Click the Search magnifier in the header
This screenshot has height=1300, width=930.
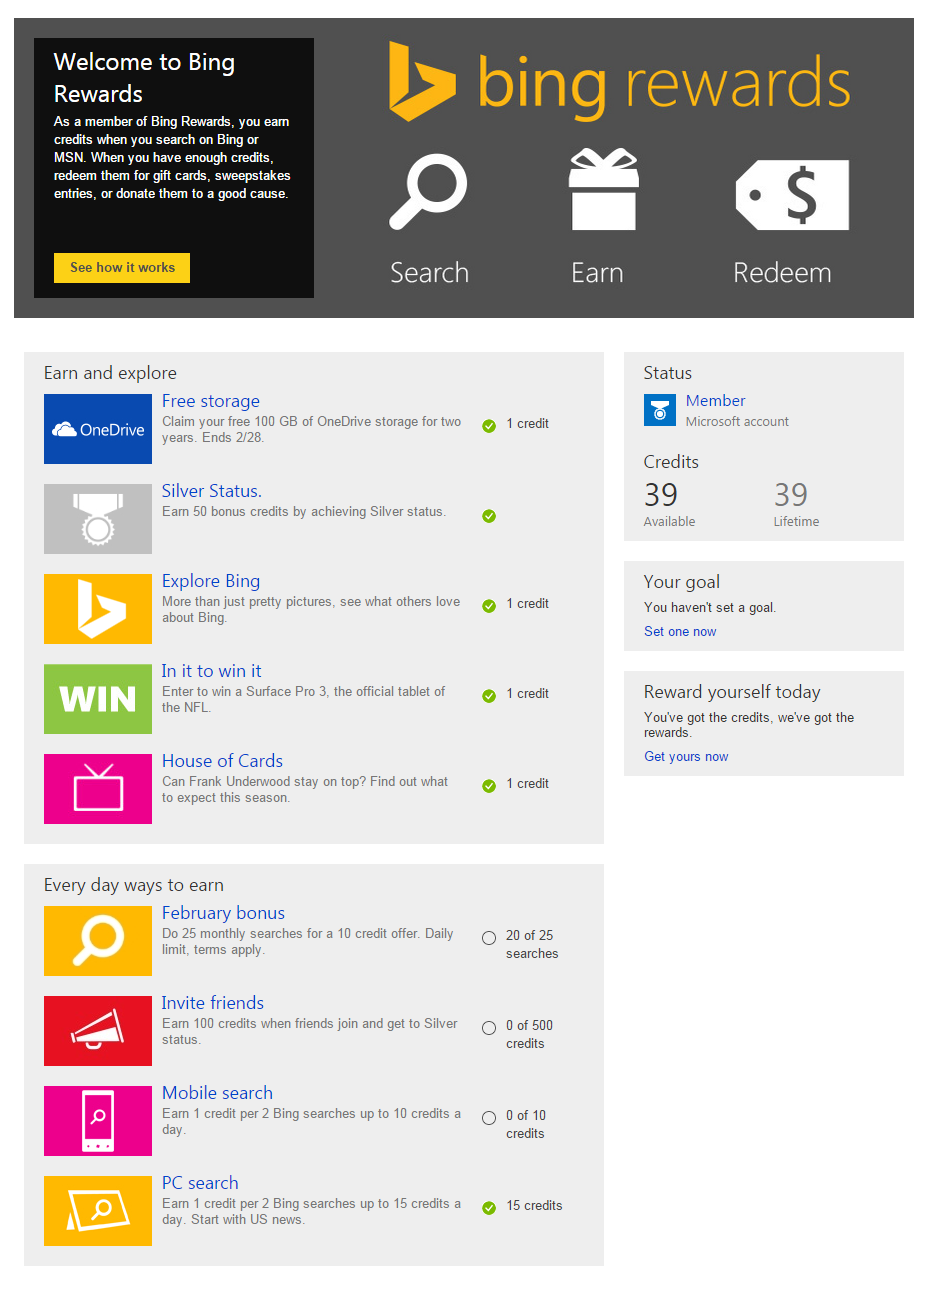coord(429,192)
